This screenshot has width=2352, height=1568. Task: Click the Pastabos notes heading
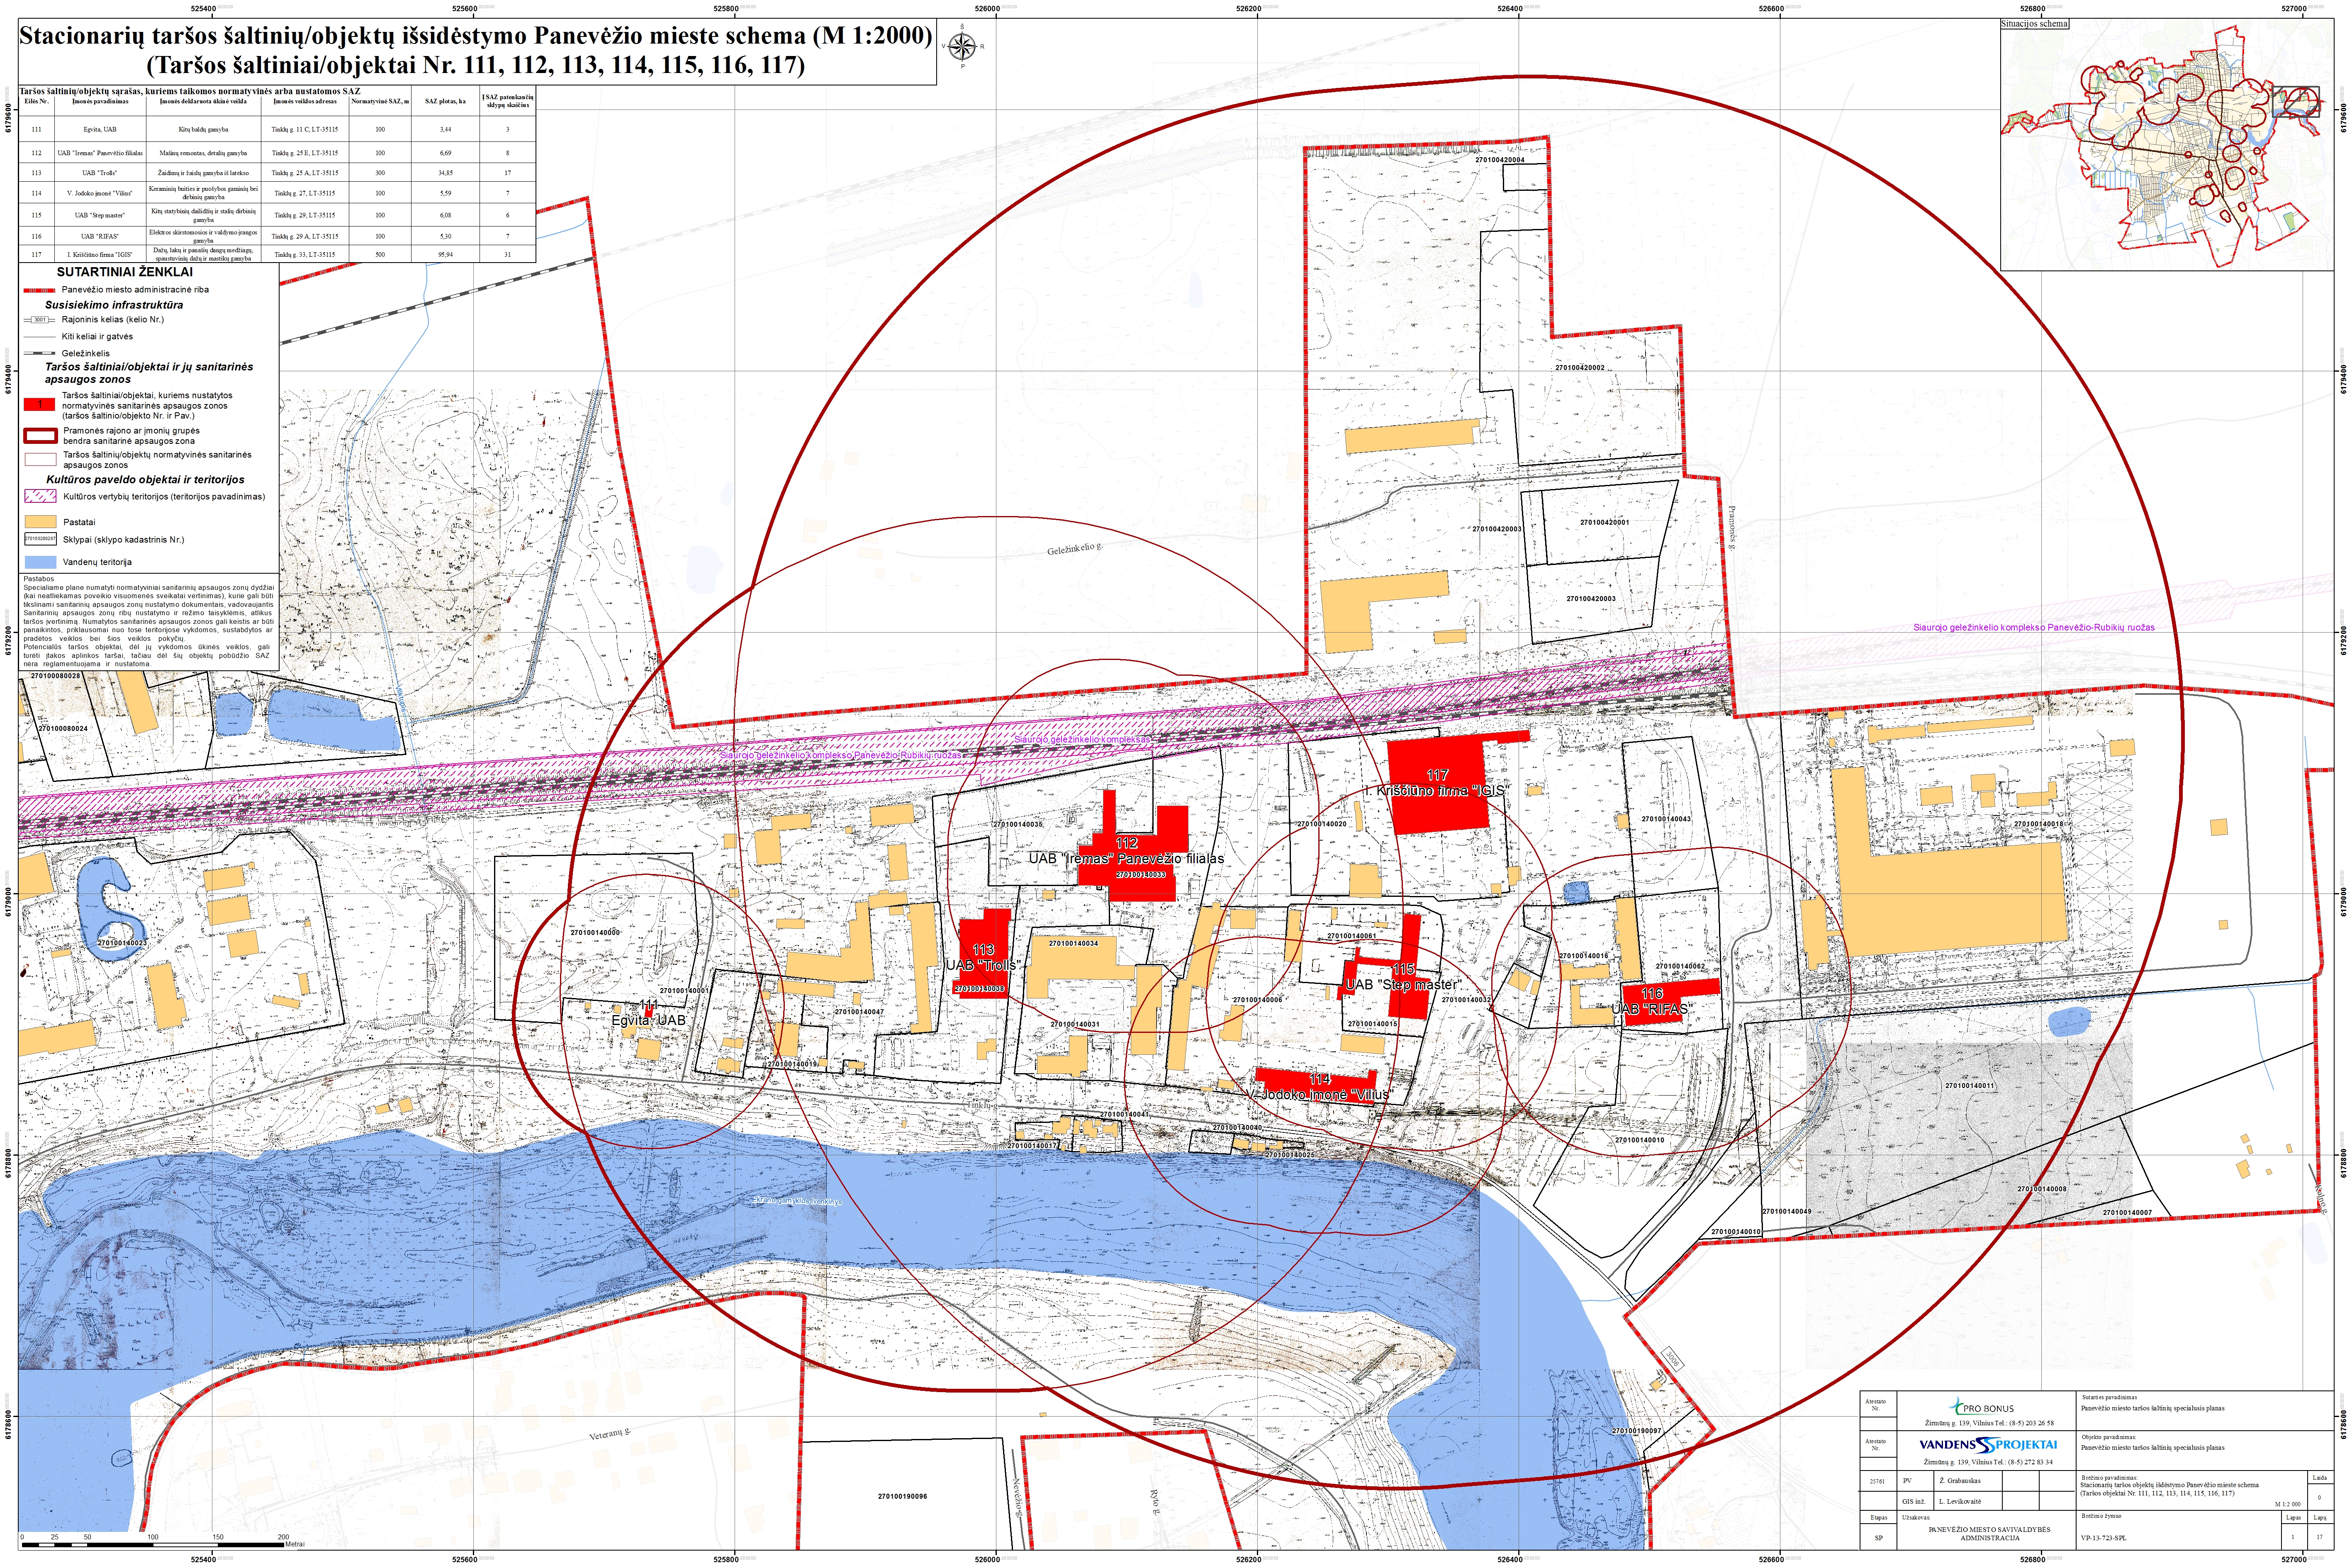point(39,579)
